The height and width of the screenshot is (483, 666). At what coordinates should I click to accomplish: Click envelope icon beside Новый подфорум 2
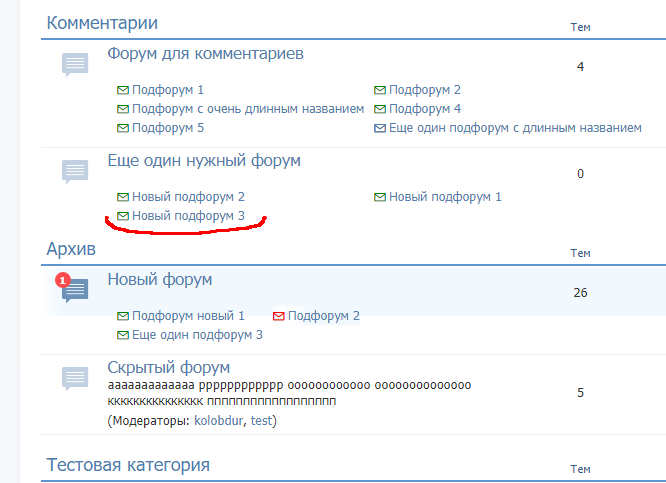(x=123, y=197)
